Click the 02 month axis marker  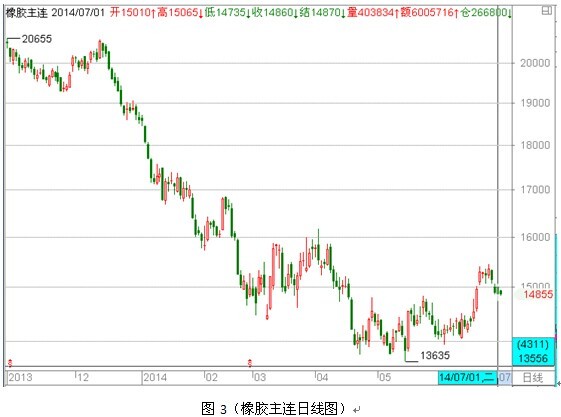(x=211, y=377)
